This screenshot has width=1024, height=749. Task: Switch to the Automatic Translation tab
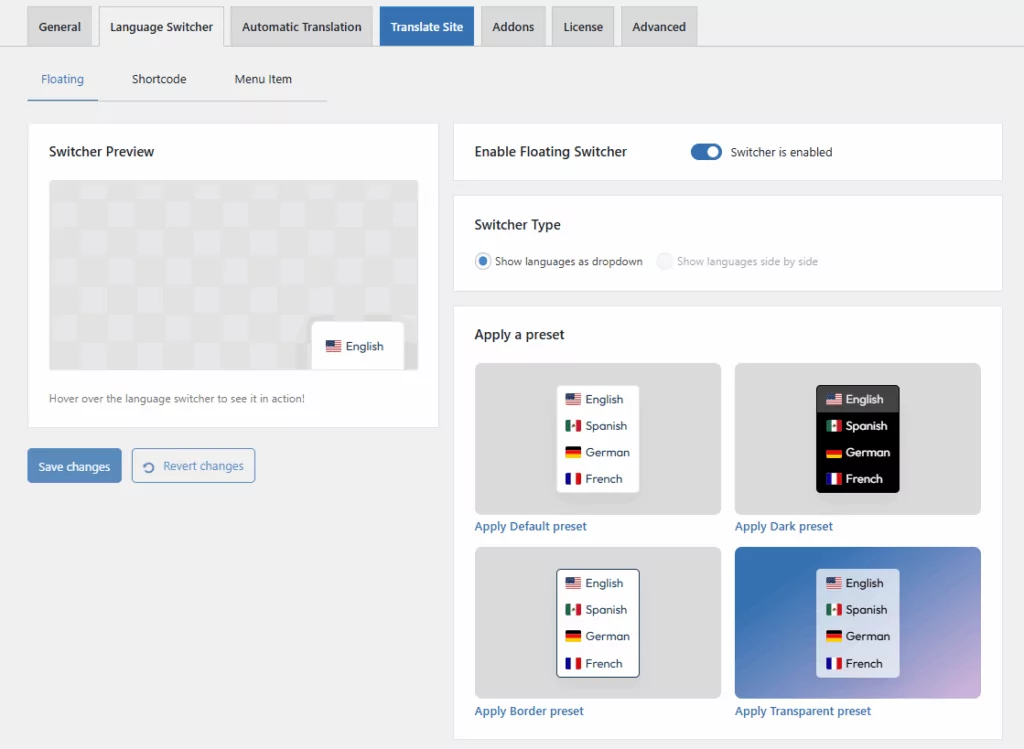[x=301, y=27]
